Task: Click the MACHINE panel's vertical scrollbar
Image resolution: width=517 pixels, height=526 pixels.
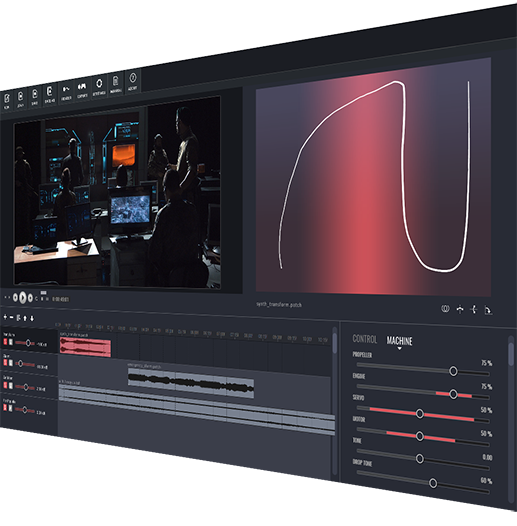Action: click(x=511, y=354)
